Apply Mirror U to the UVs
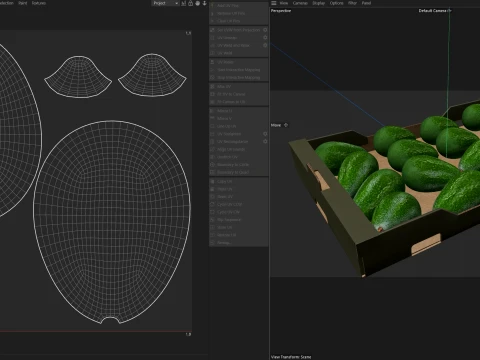This screenshot has height=360, width=480. 239,111
